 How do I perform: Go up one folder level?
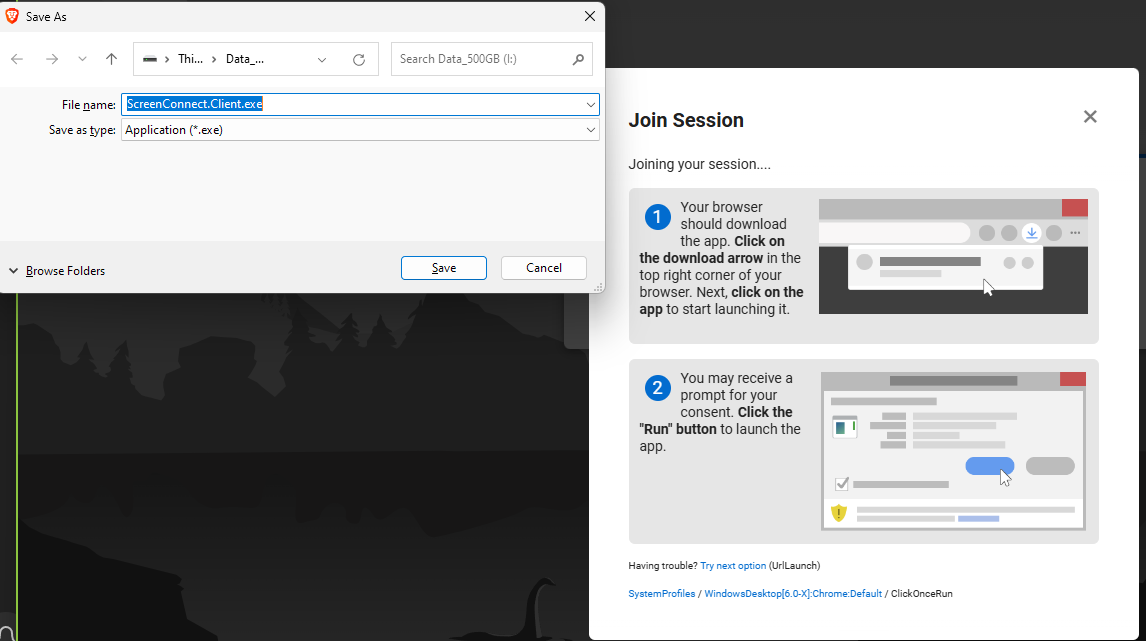point(111,59)
